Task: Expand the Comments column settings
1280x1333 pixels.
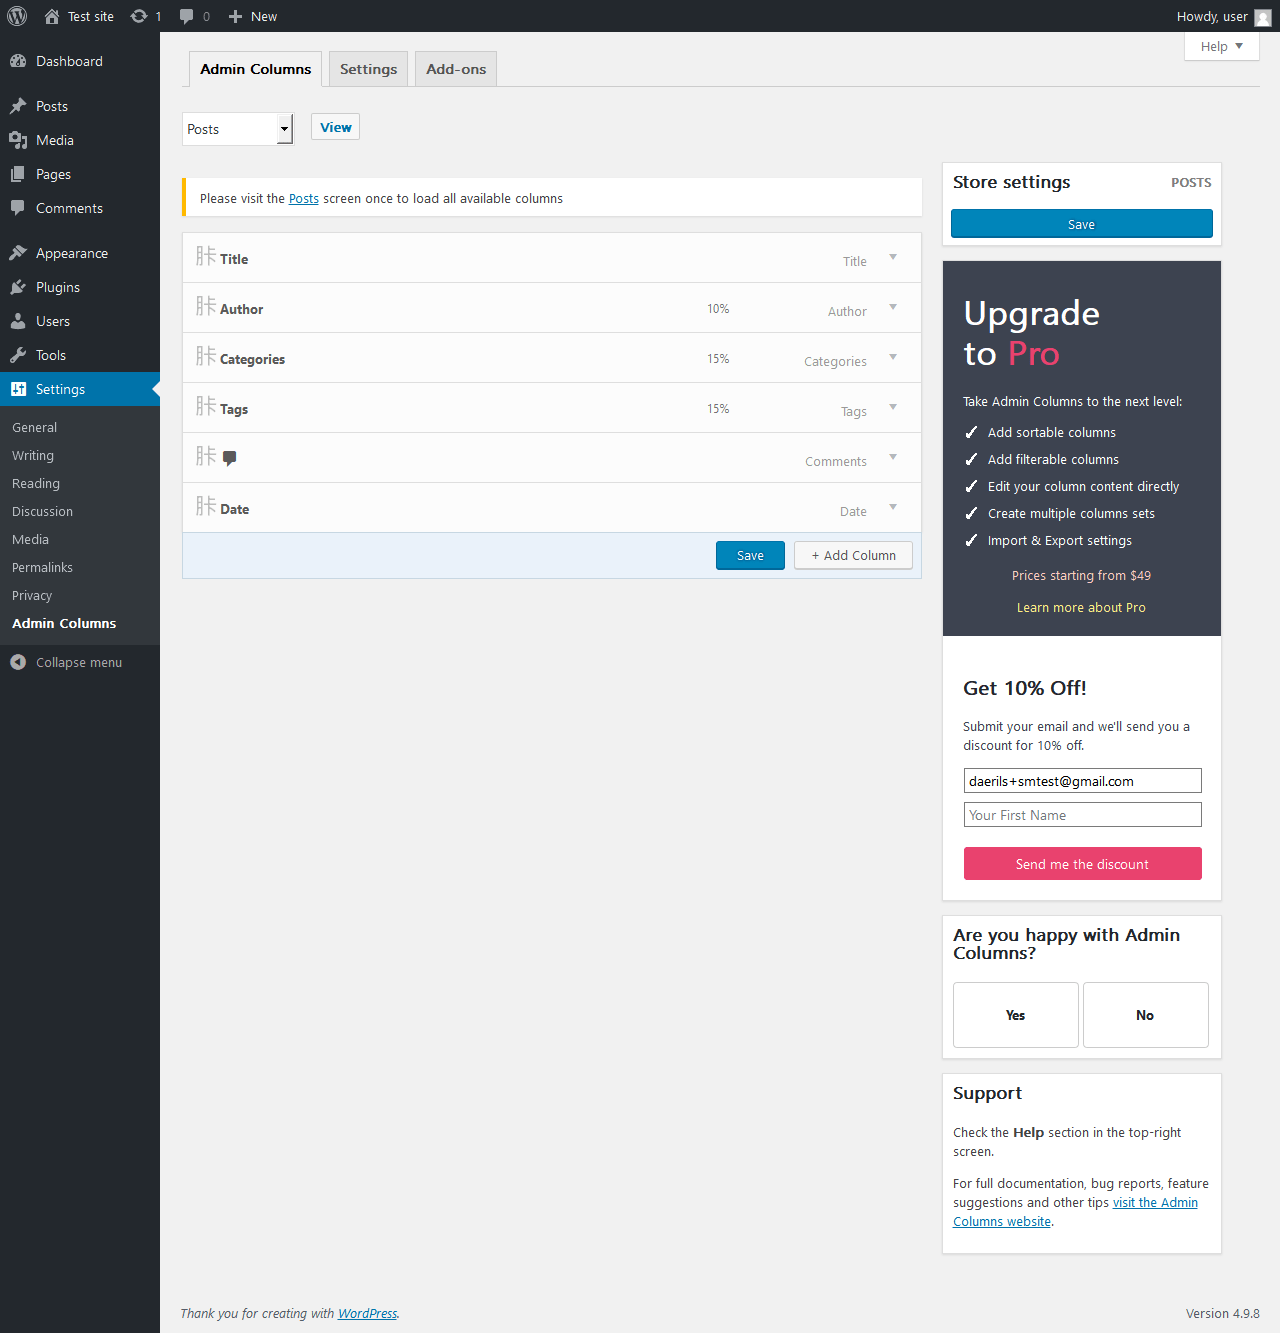Action: pyautogui.click(x=893, y=457)
